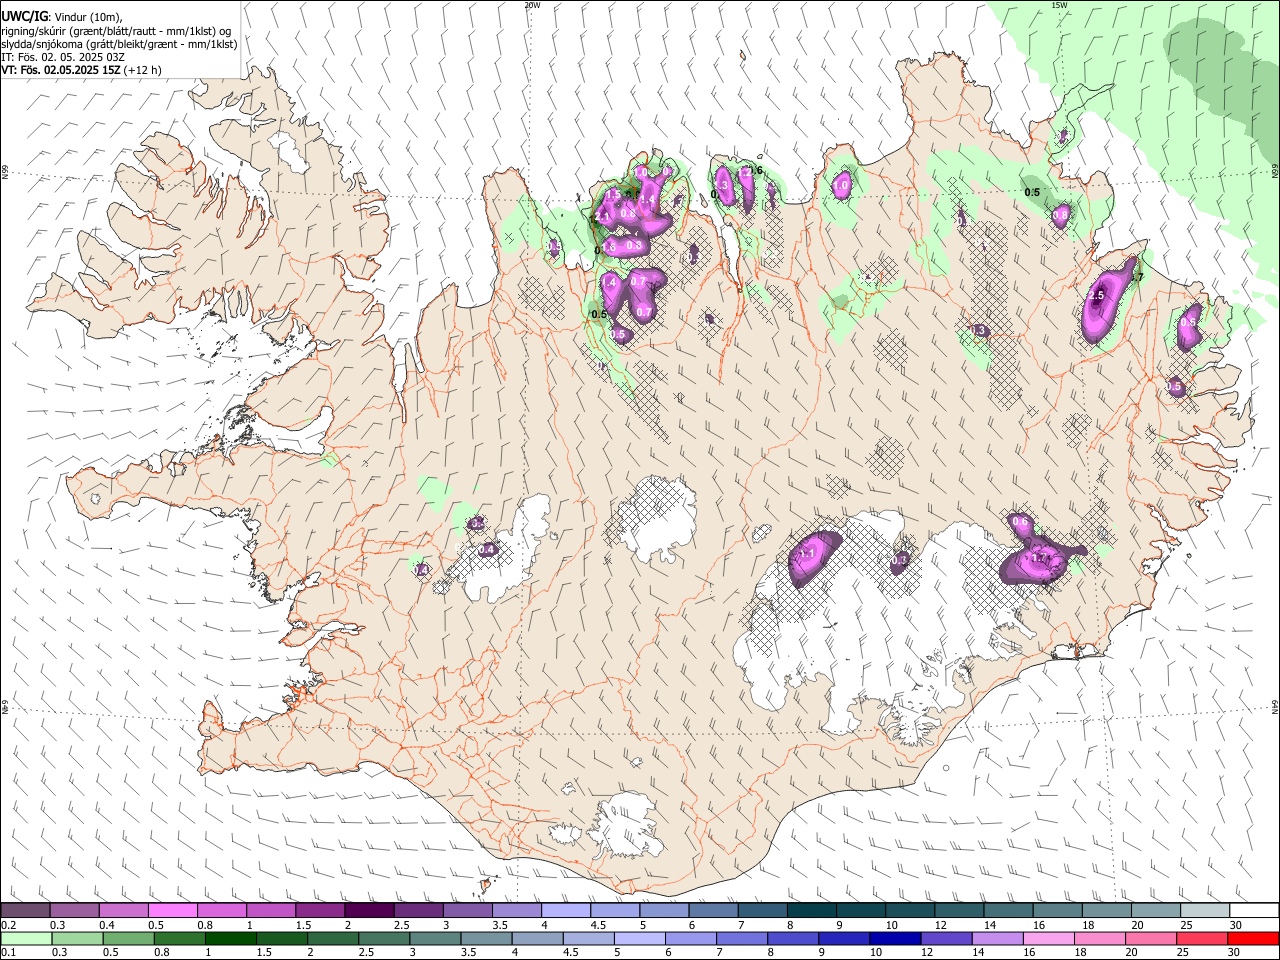
Task: Click the top-row legend swatch starting at 0.2
Action: [x=25, y=911]
